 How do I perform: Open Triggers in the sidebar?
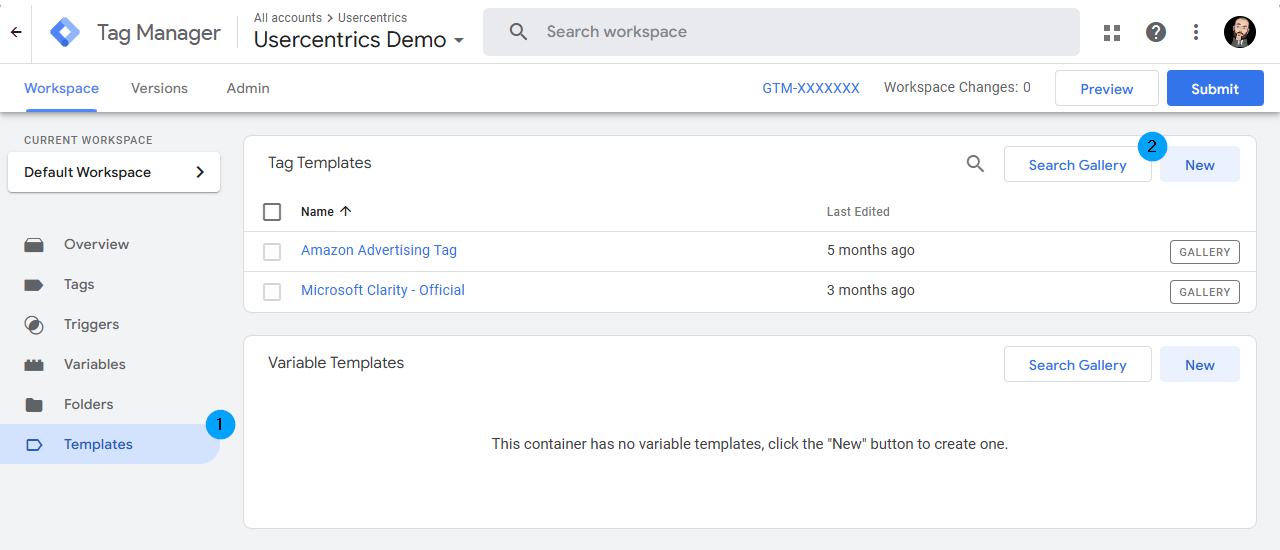point(110,324)
